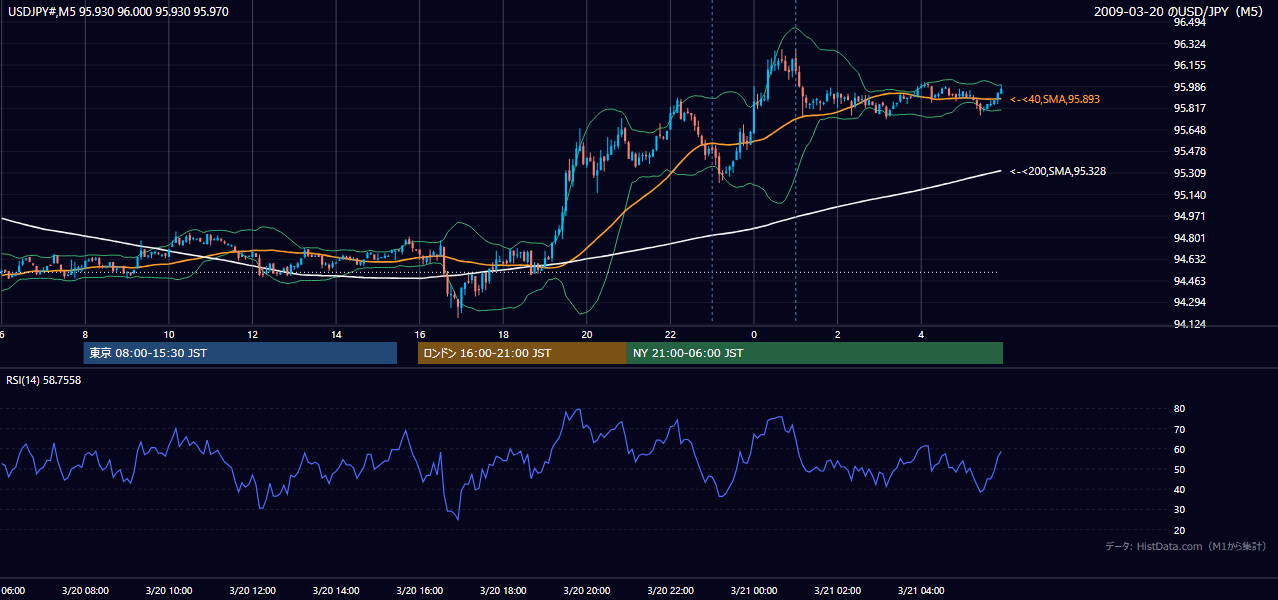Click the 3/20 14:00 date label
The width and height of the screenshot is (1278, 600).
point(335,591)
